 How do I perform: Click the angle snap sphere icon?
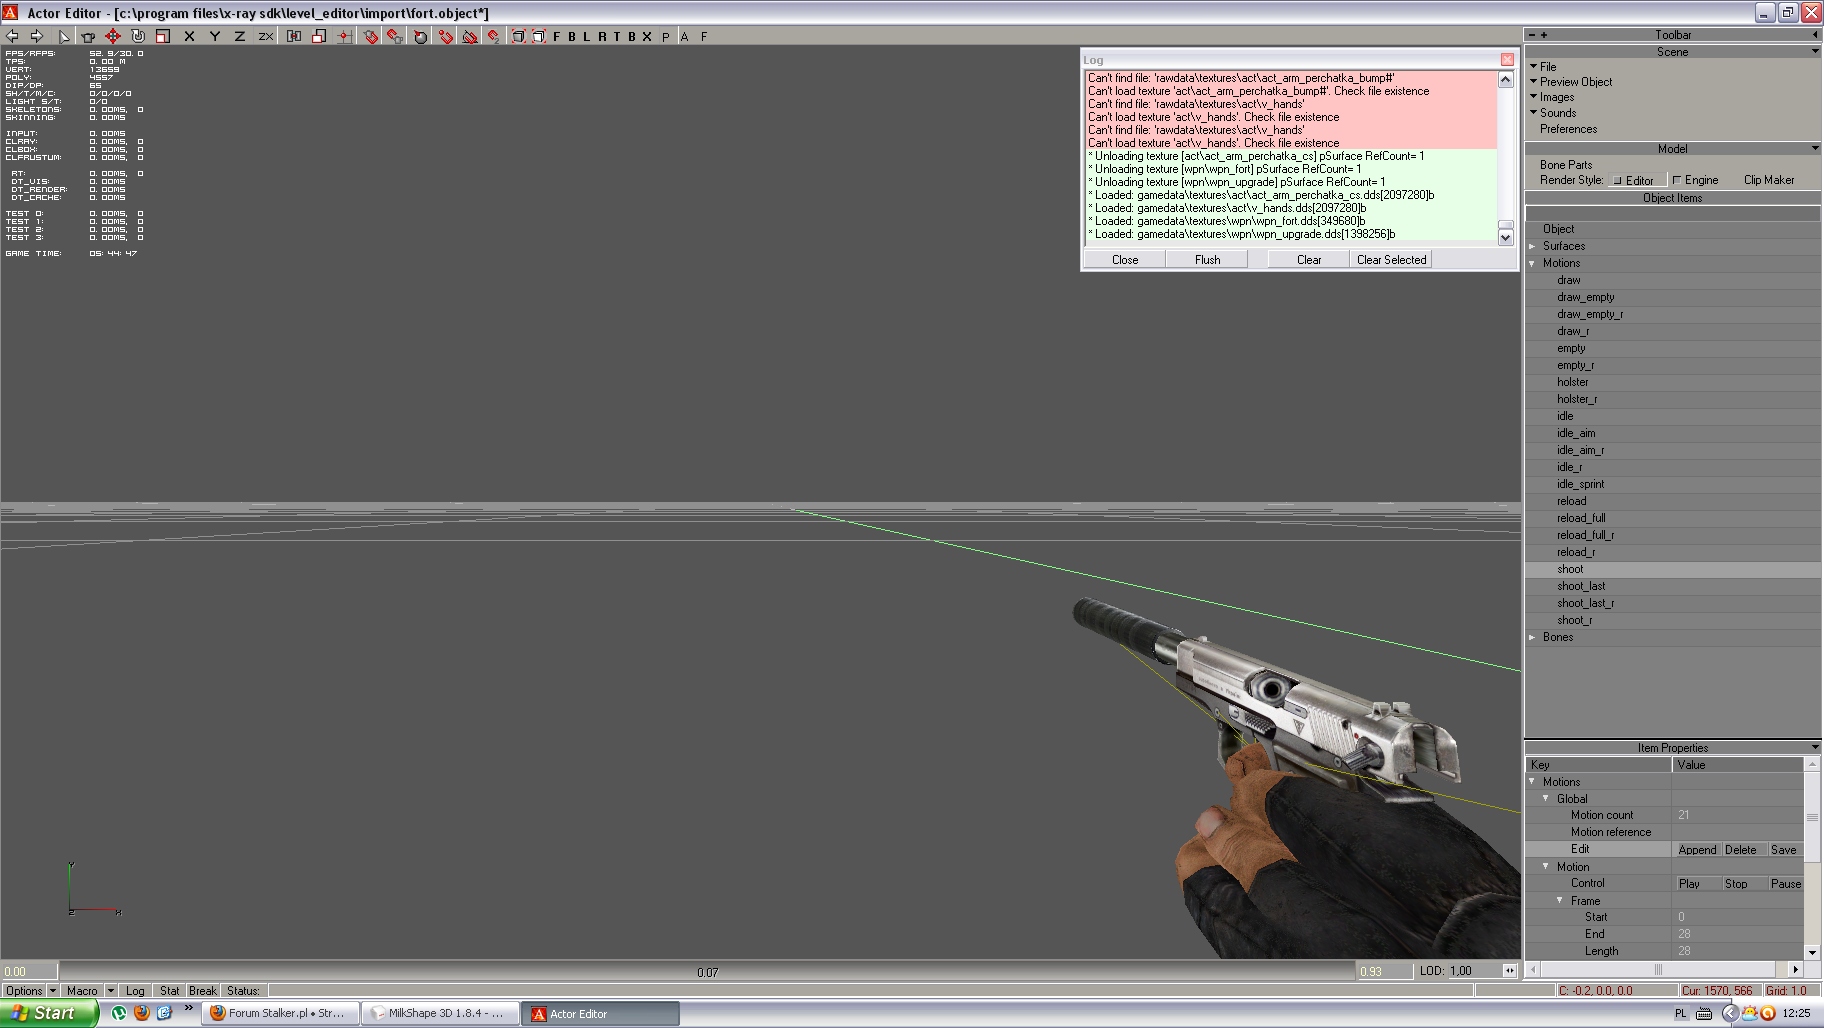coord(421,36)
